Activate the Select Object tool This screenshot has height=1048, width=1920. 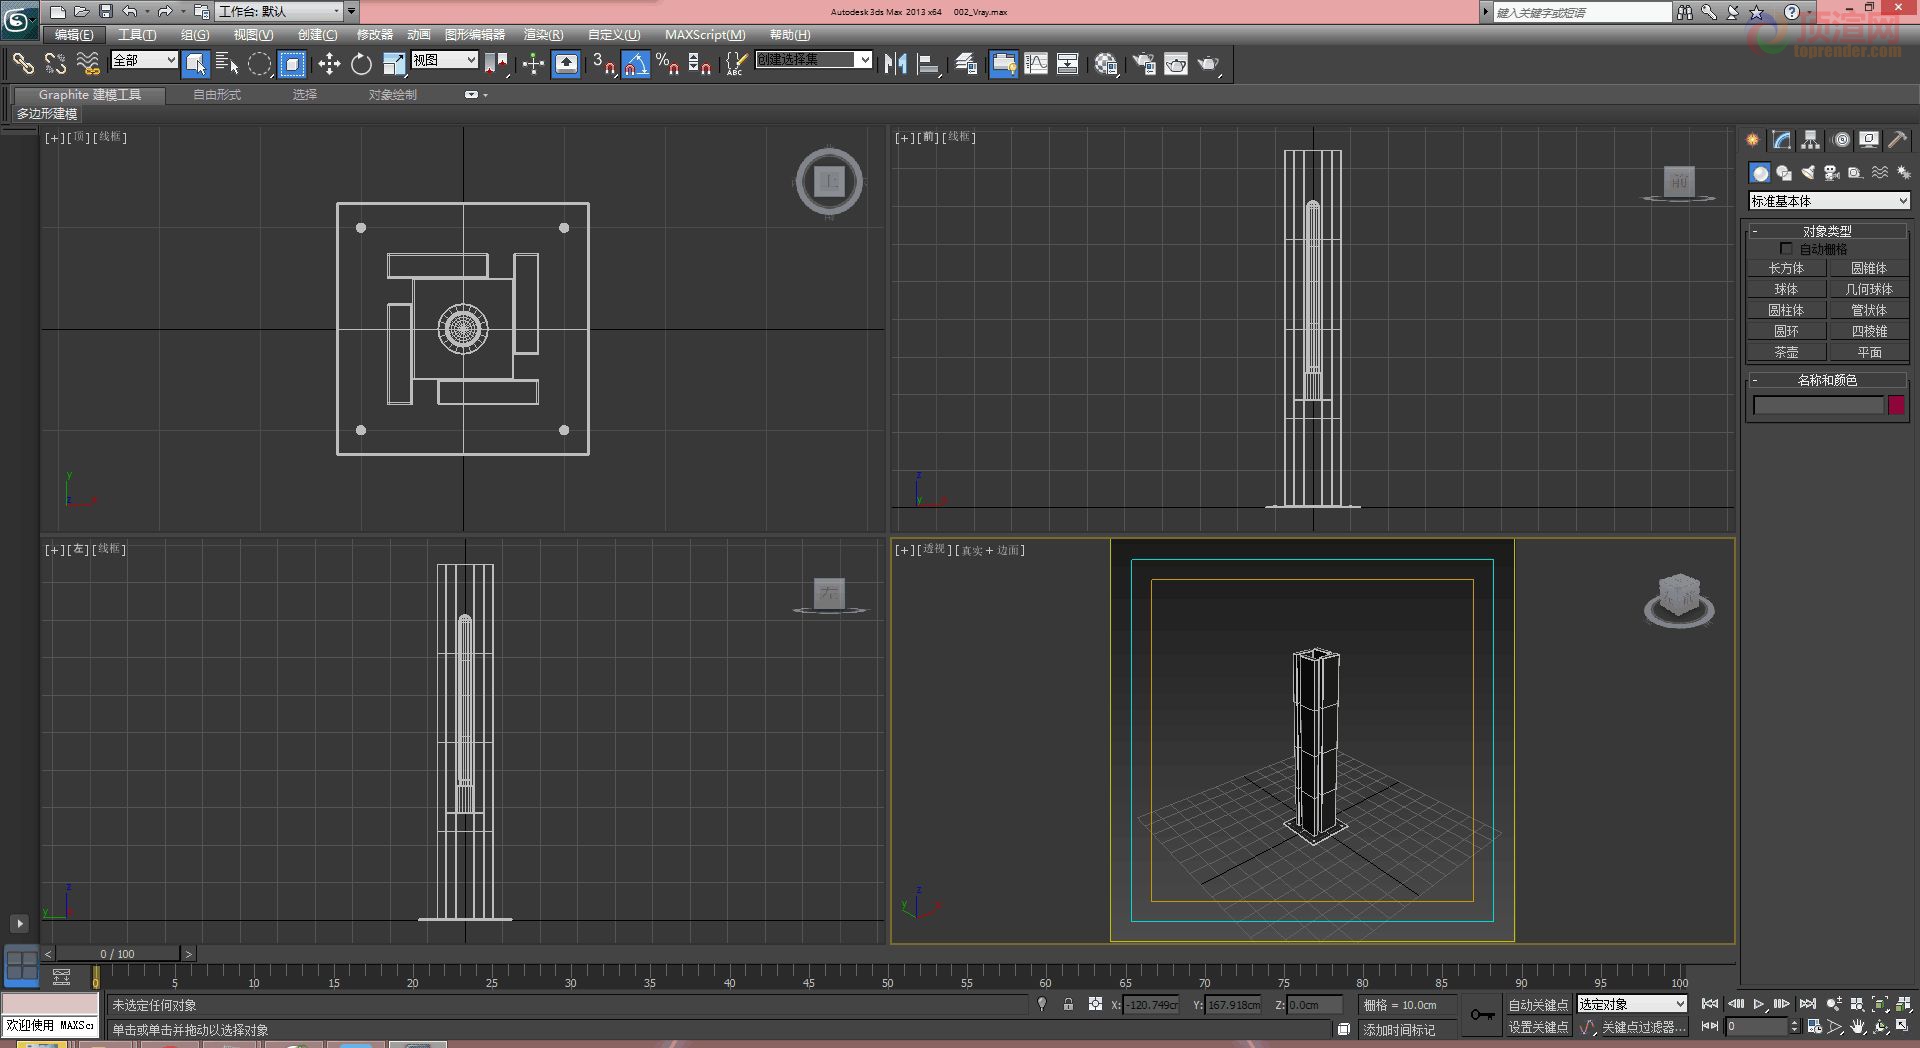pos(196,64)
